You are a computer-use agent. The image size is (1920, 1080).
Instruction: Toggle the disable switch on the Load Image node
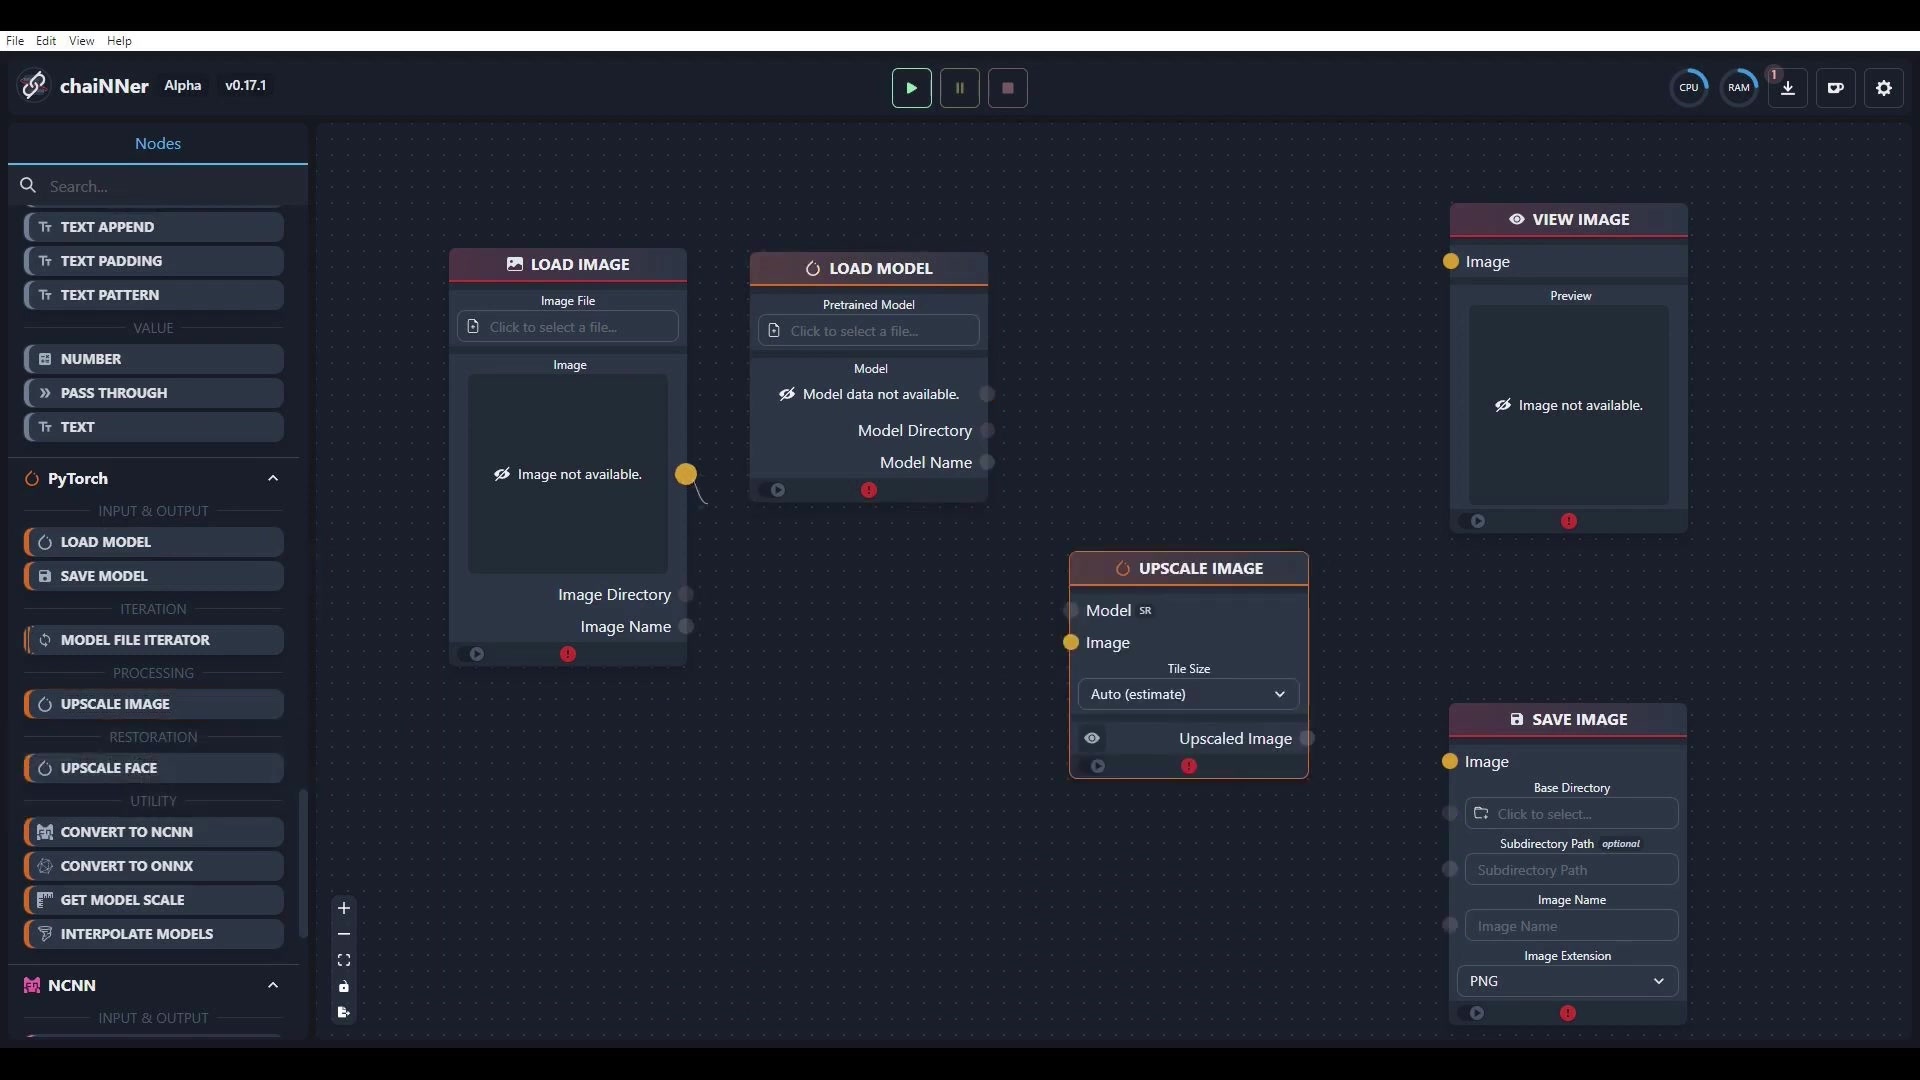tap(475, 654)
